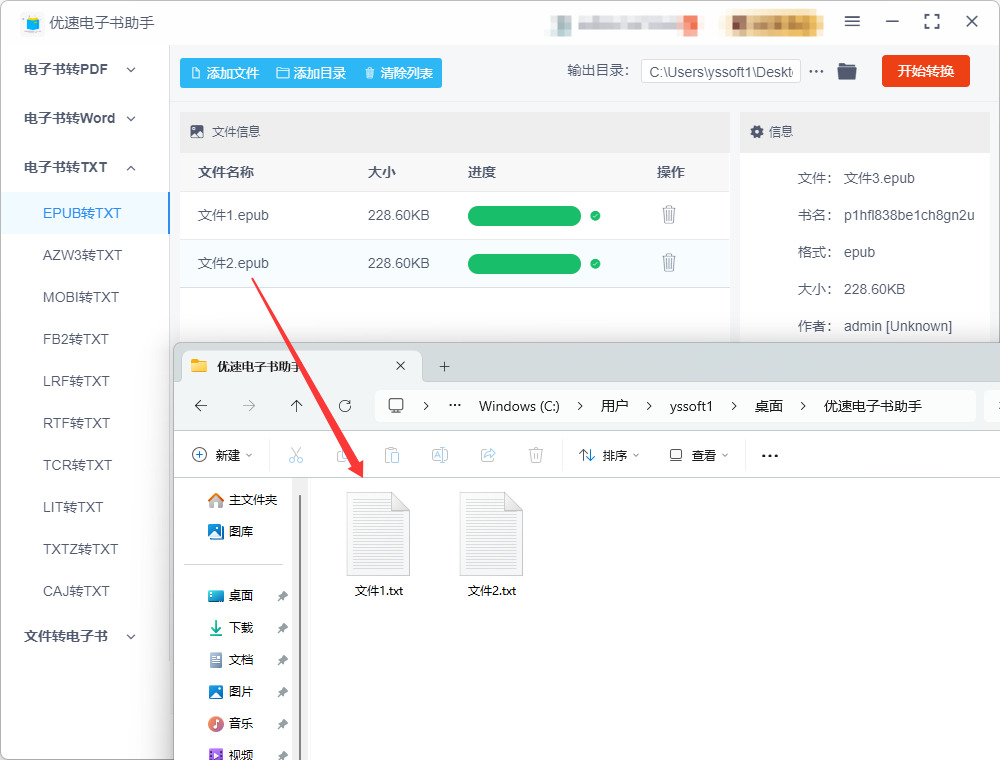The width and height of the screenshot is (1000, 760).
Task: Click the progress bar for 文件1.epub
Action: point(524,216)
